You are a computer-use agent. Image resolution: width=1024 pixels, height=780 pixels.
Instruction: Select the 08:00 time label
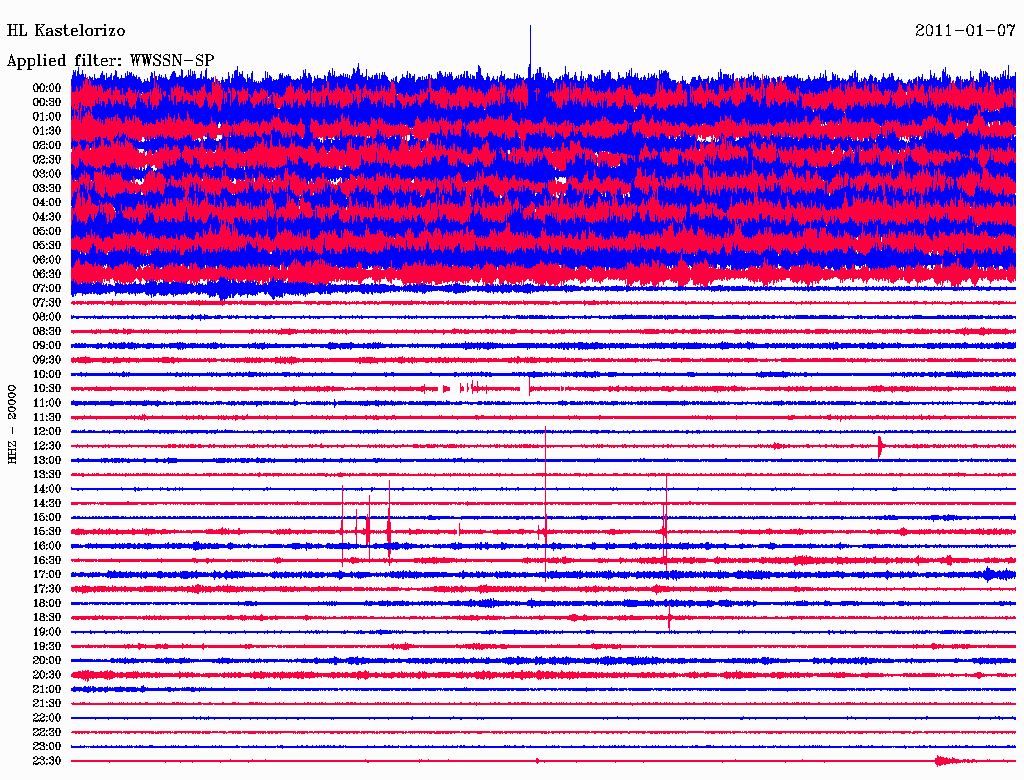coord(47,317)
